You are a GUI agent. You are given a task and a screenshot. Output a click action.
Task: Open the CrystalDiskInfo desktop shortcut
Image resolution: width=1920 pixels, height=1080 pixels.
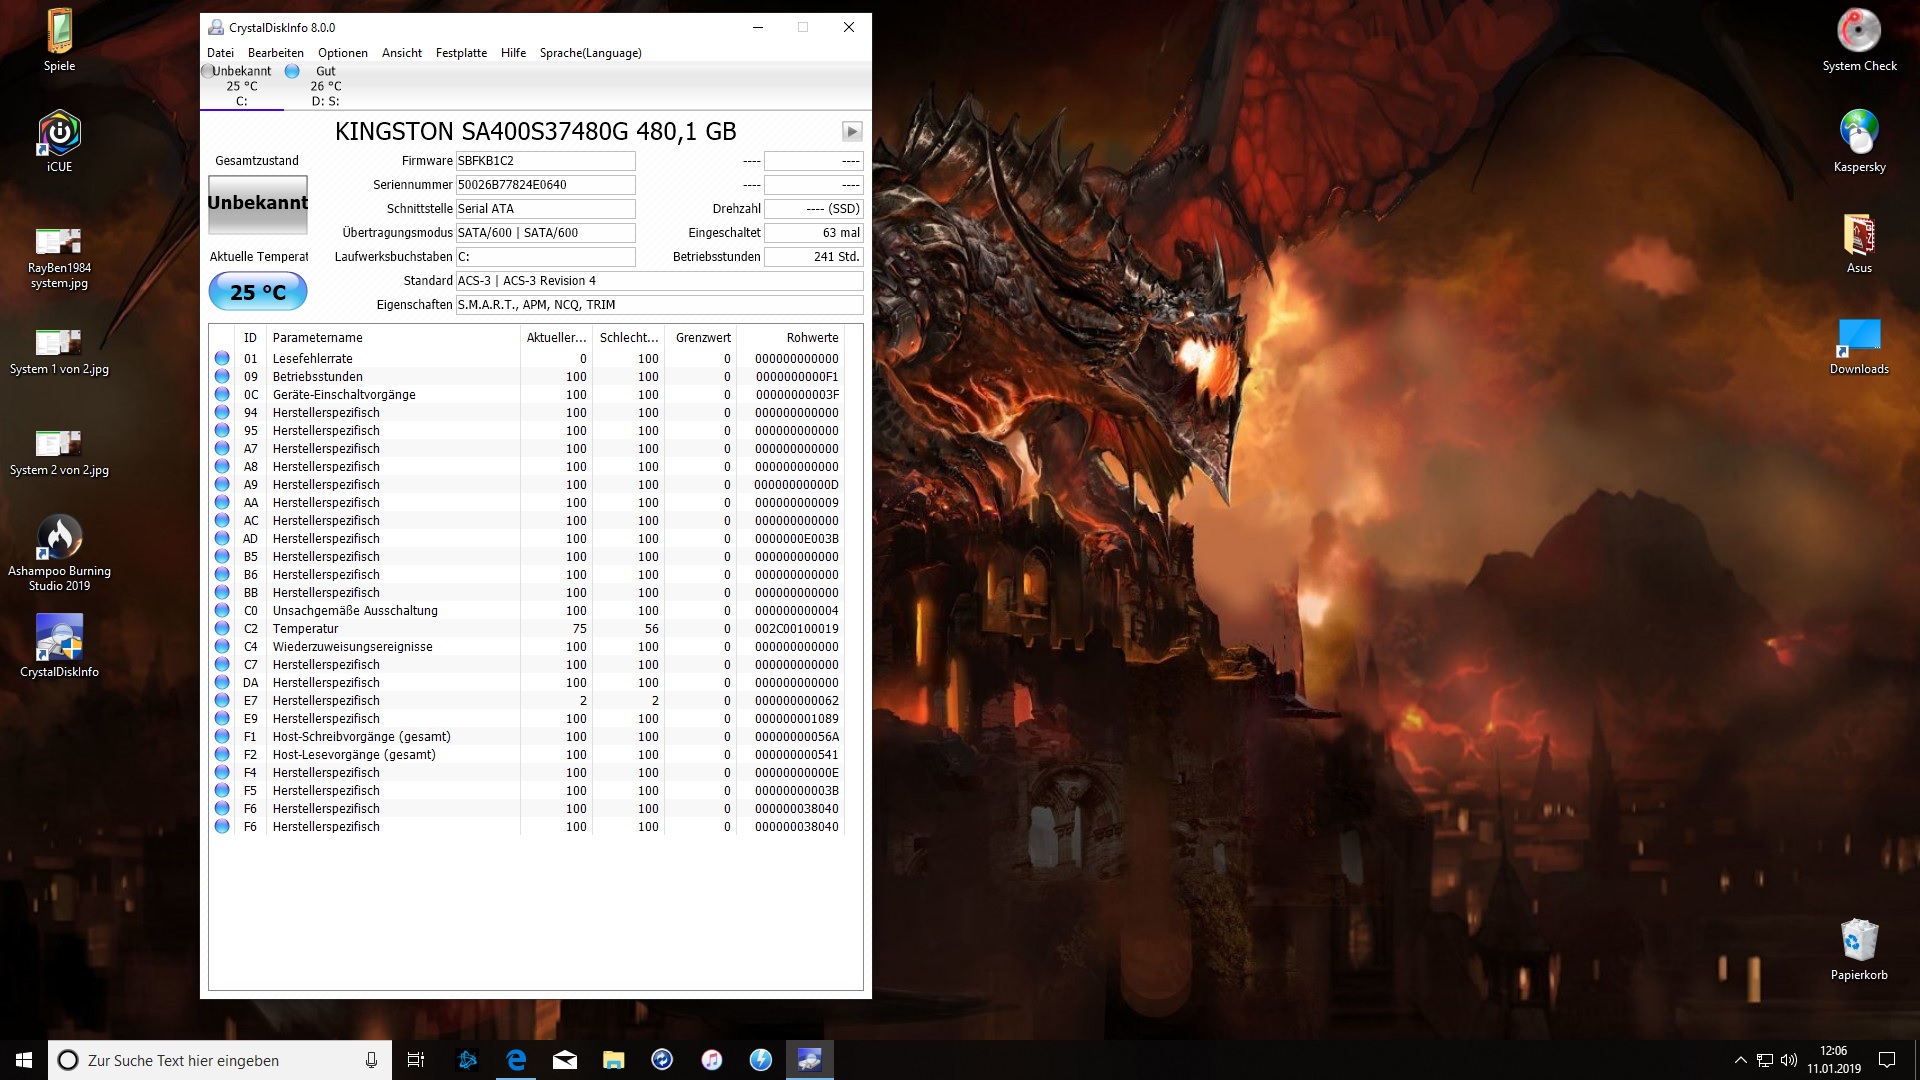(x=59, y=646)
